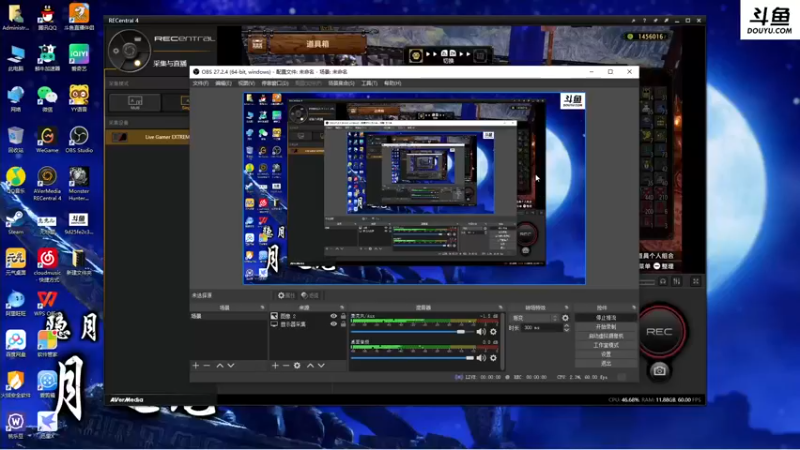
Task: Mute the desktop audio speaker icon
Action: (x=481, y=358)
